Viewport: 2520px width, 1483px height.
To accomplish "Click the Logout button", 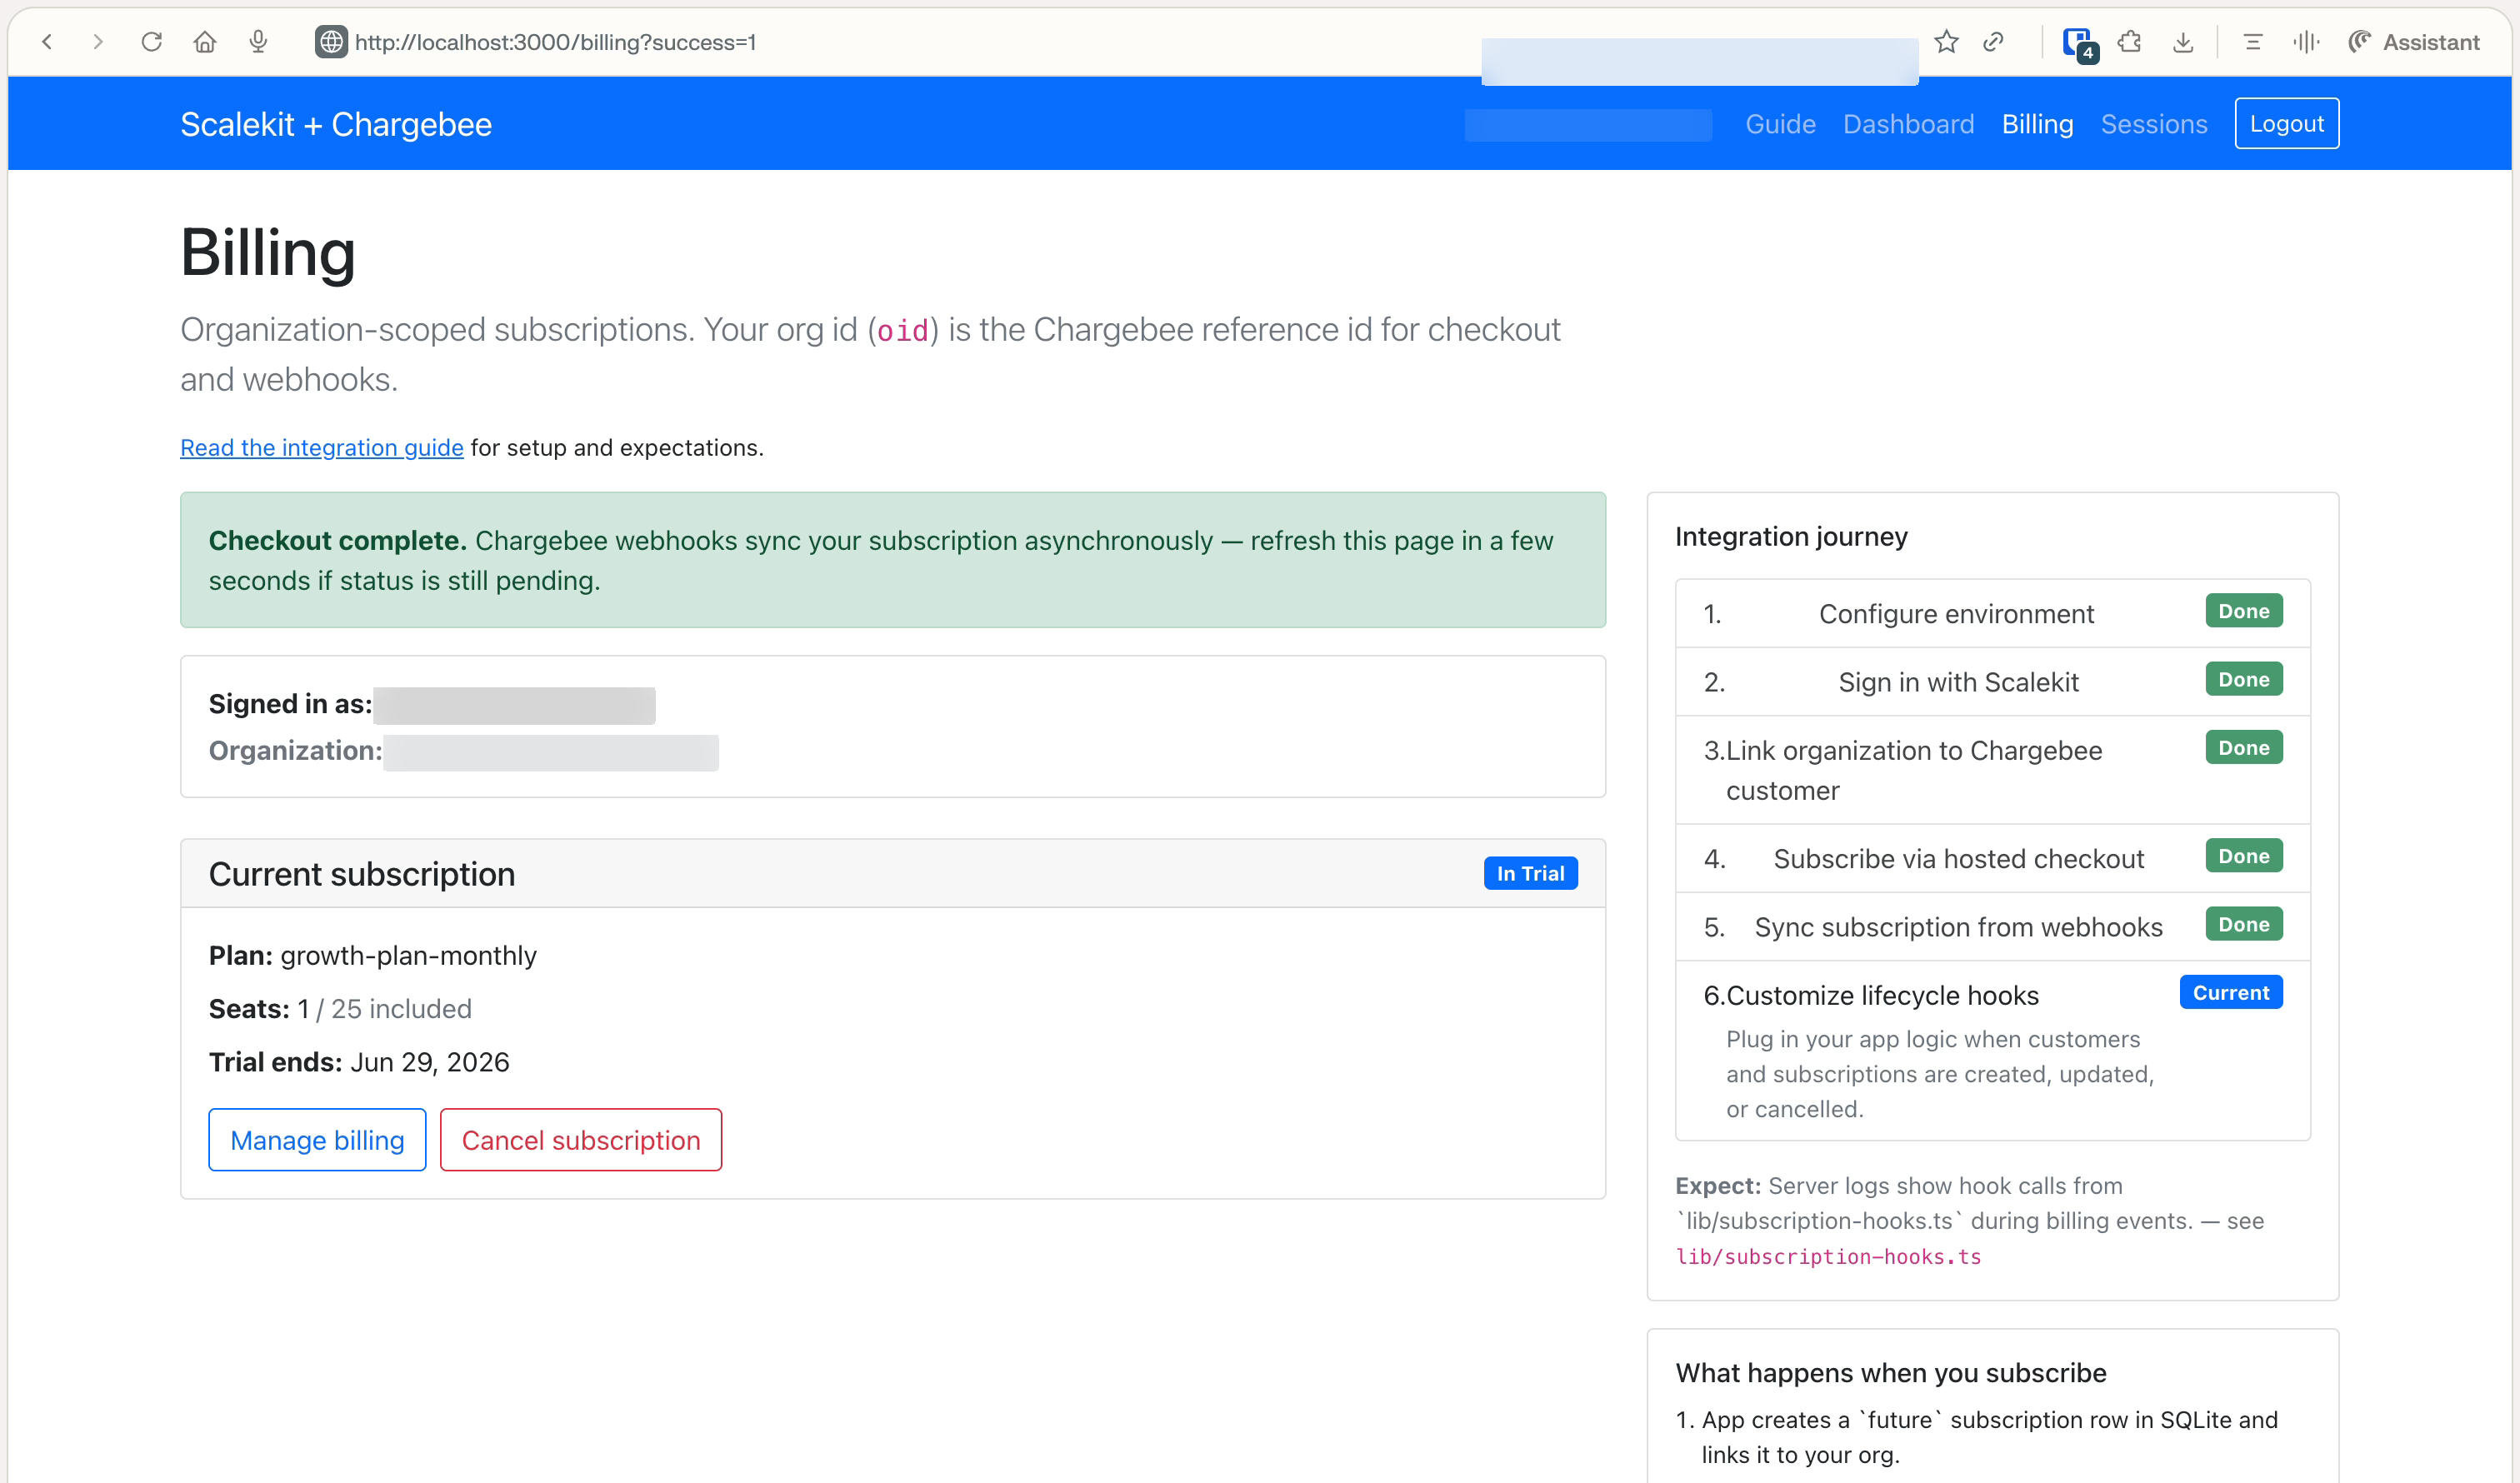I will click(2287, 123).
